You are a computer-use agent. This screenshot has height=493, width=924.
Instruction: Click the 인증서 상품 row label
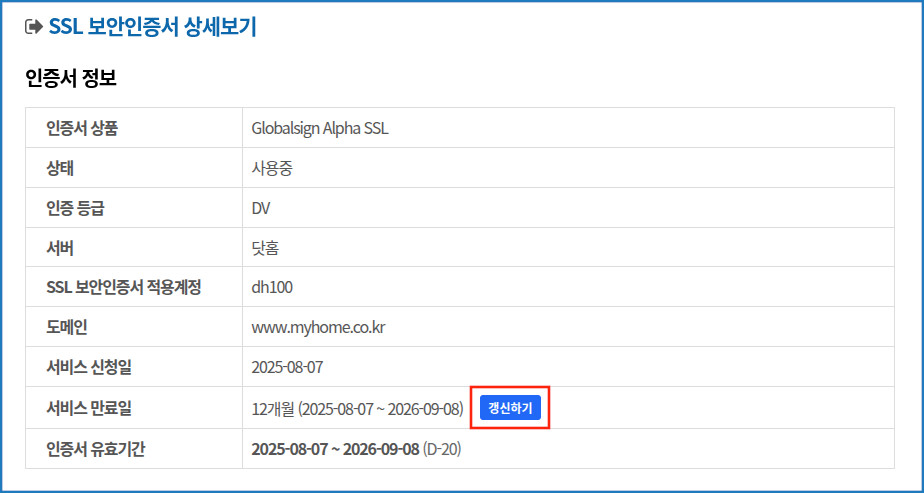82,128
